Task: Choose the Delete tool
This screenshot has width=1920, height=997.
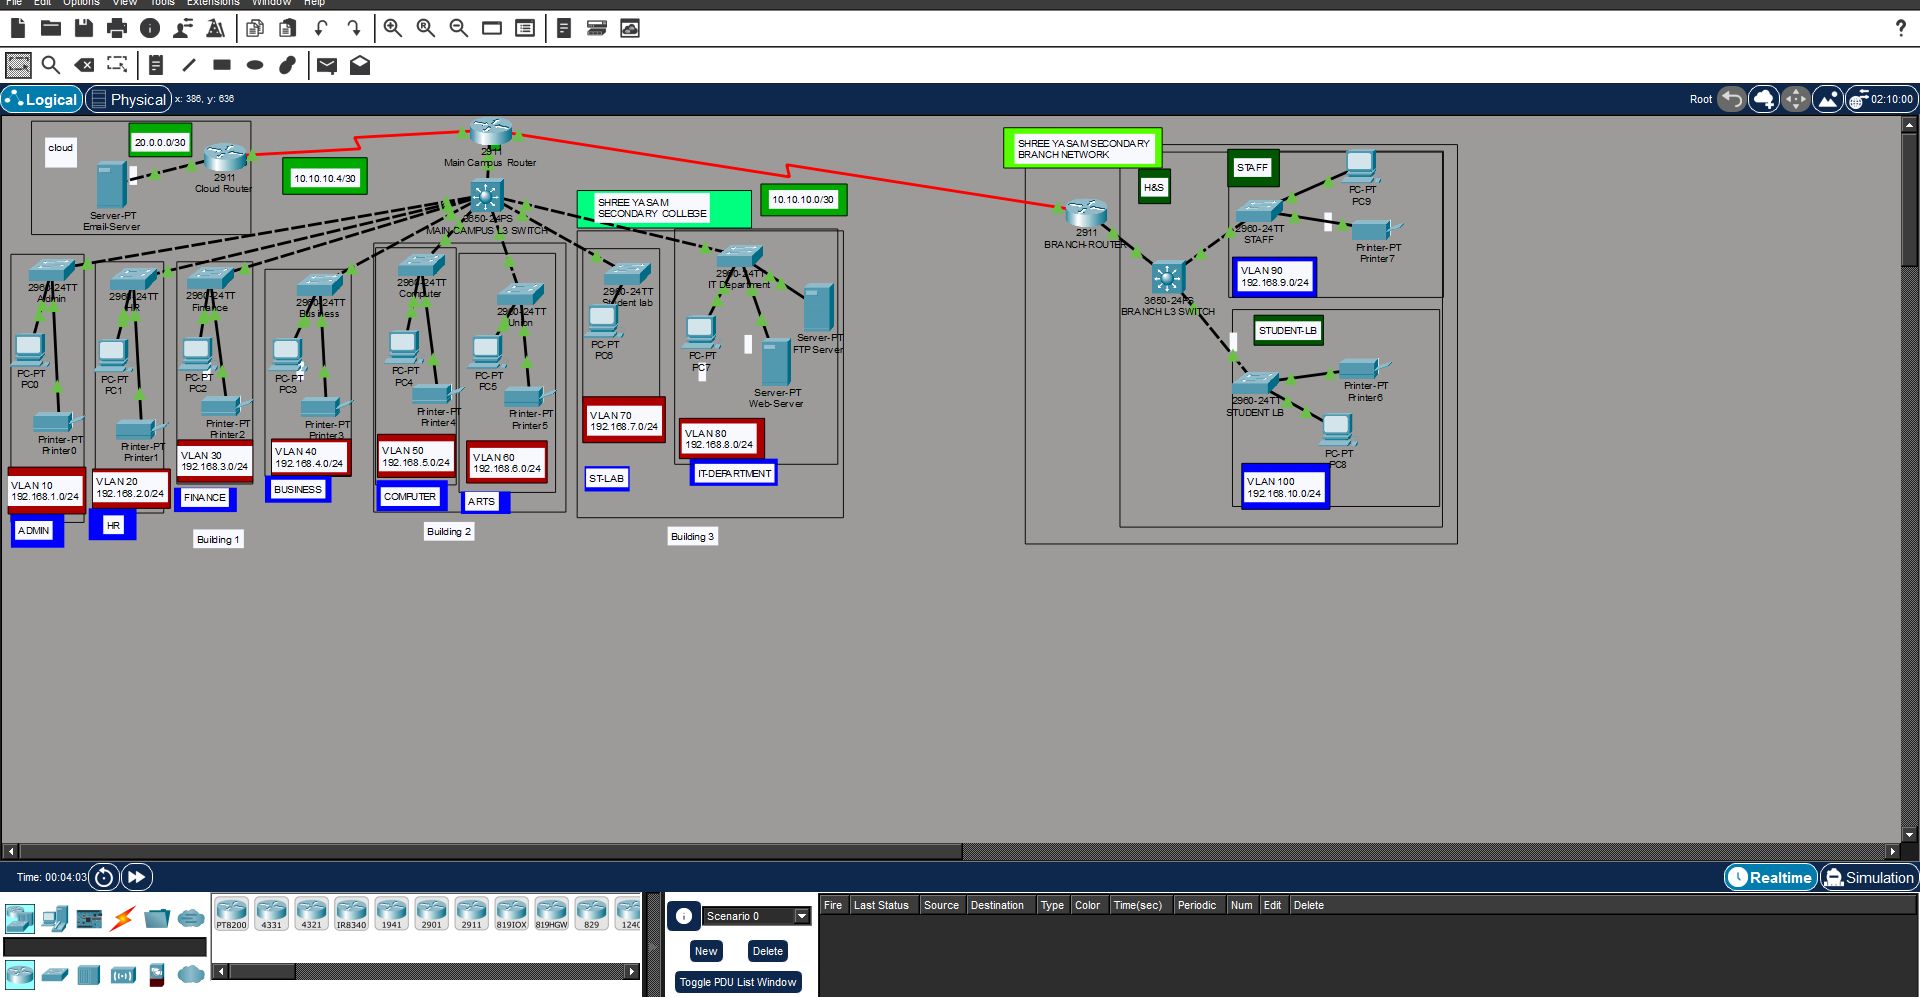Action: (x=84, y=65)
